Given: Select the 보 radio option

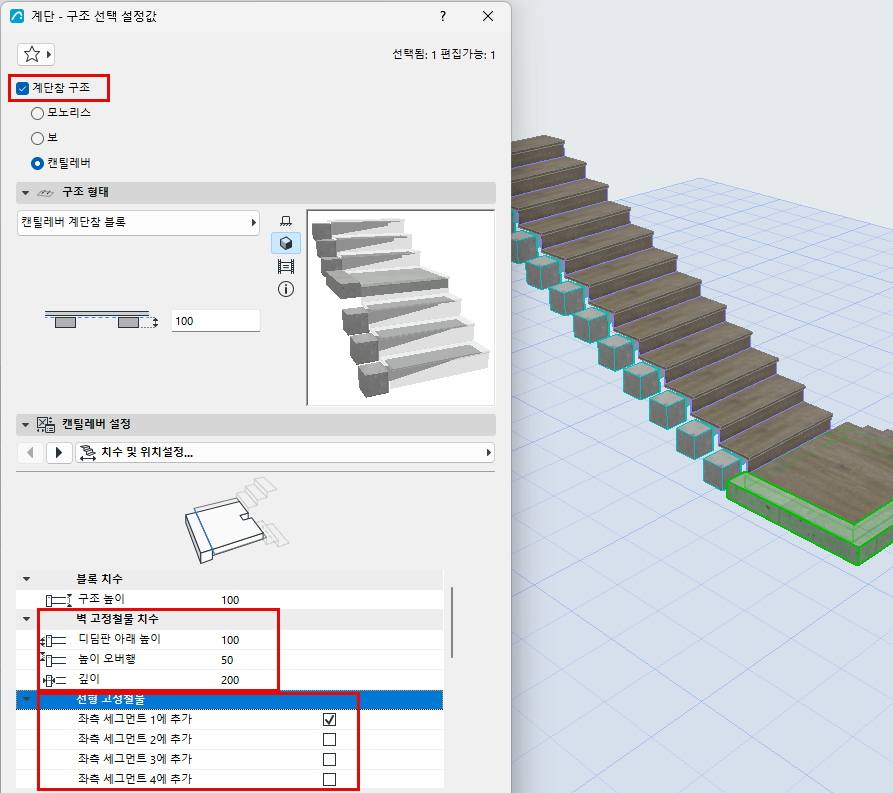Looking at the screenshot, I should pos(38,138).
